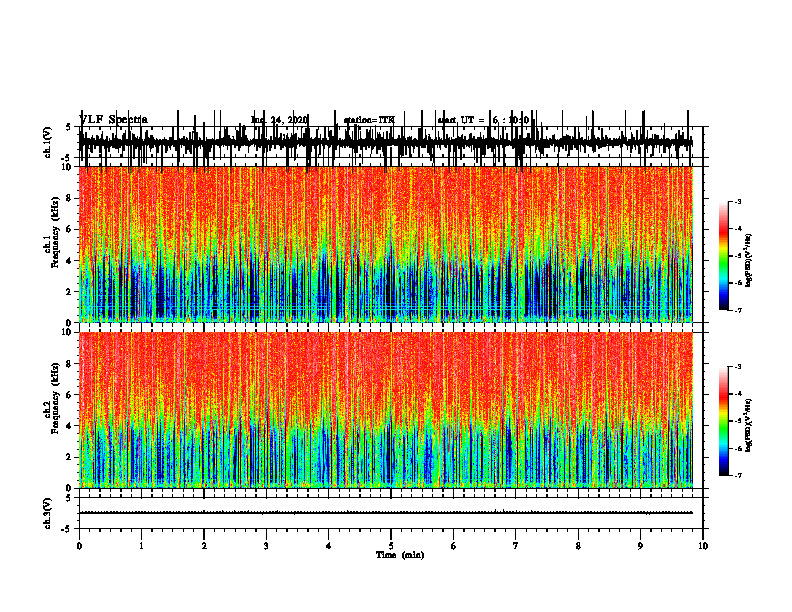Click the ch.3 flat voltage trace
Screen dimensions: 792x612
tap(386, 513)
